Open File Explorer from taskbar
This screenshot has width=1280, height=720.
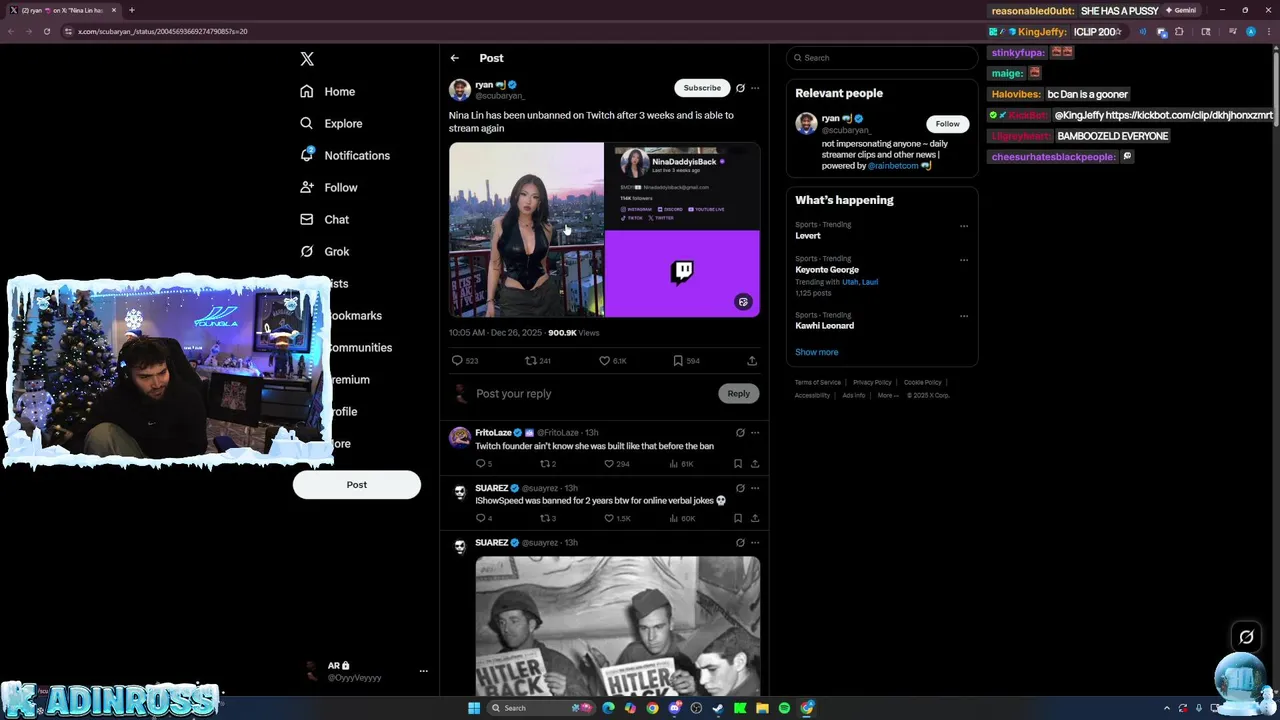(762, 708)
